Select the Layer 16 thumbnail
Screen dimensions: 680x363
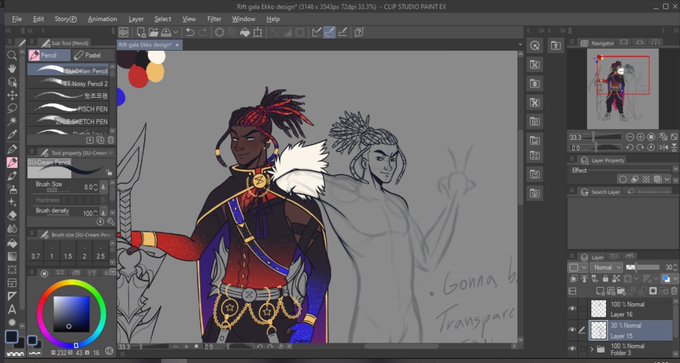[598, 308]
